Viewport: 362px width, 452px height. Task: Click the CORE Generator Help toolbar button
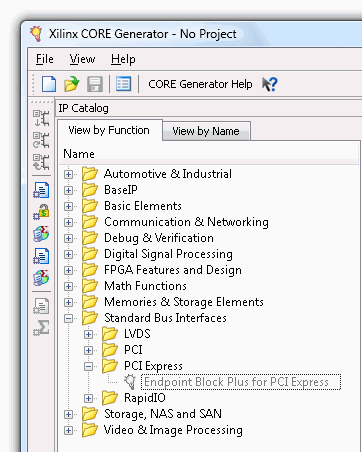pos(200,84)
